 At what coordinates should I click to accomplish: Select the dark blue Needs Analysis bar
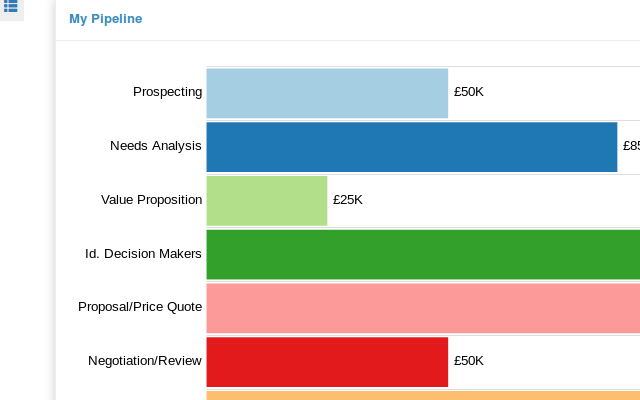coord(411,146)
